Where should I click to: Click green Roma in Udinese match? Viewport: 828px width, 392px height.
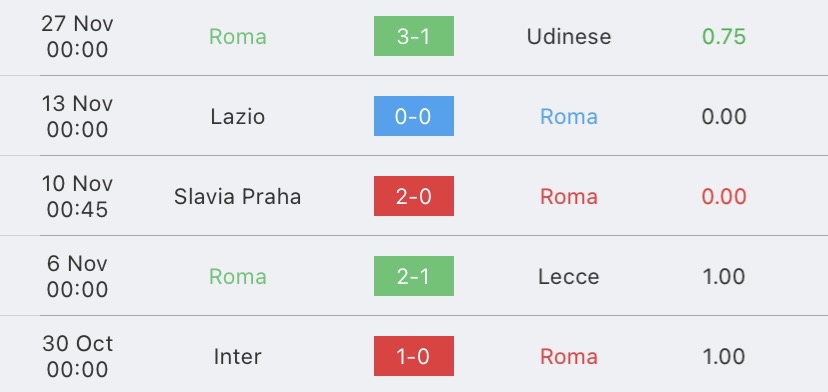pyautogui.click(x=238, y=36)
